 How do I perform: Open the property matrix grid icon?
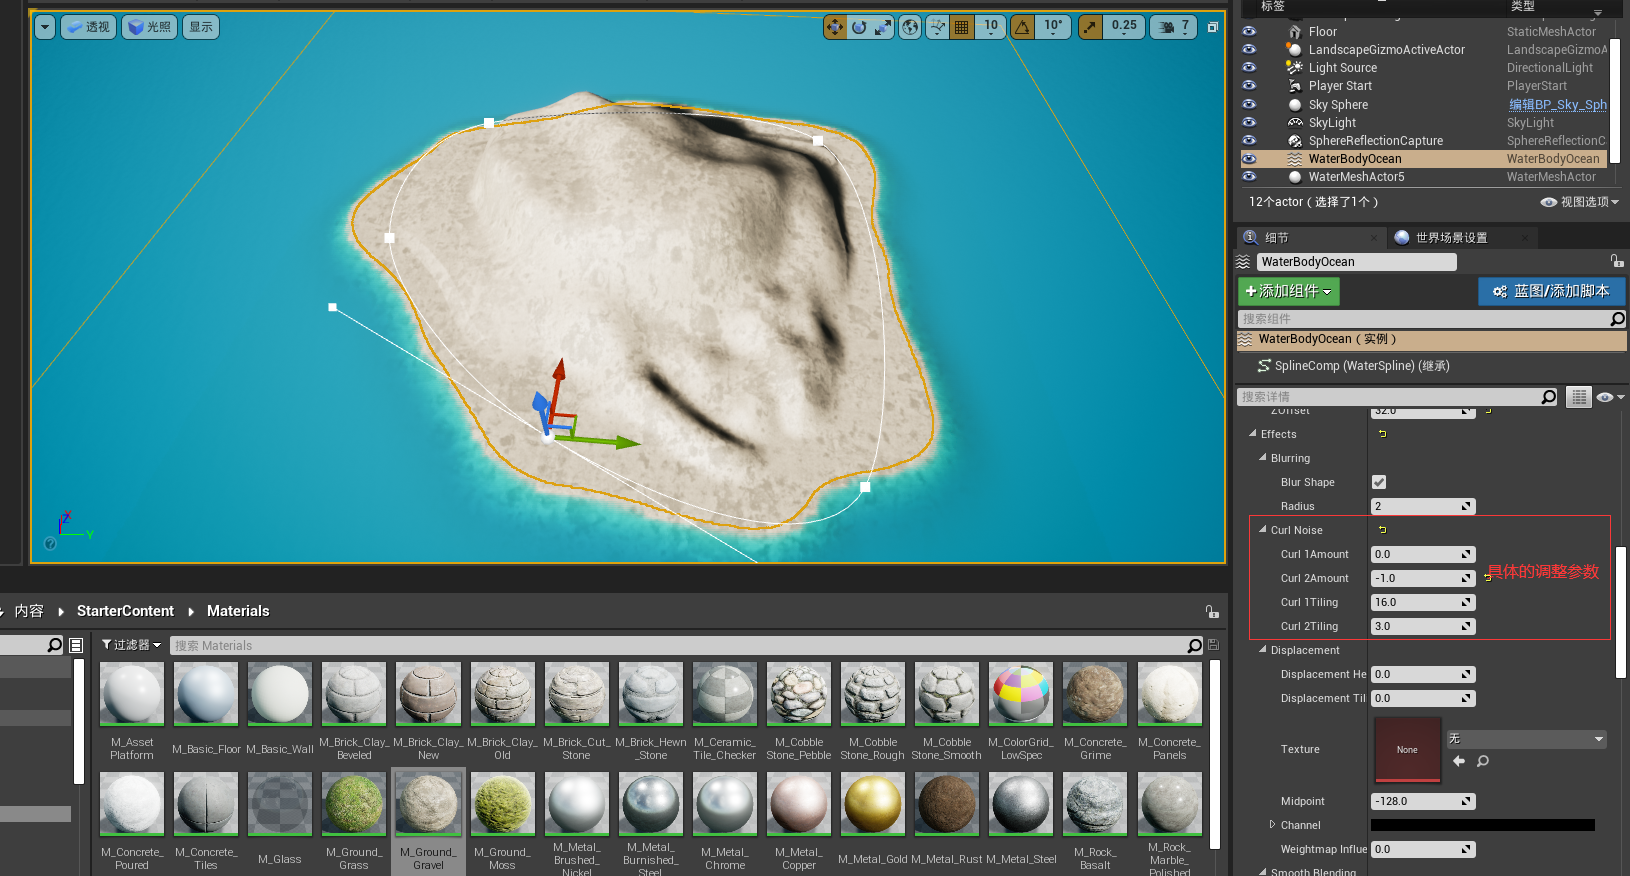pos(1579,397)
